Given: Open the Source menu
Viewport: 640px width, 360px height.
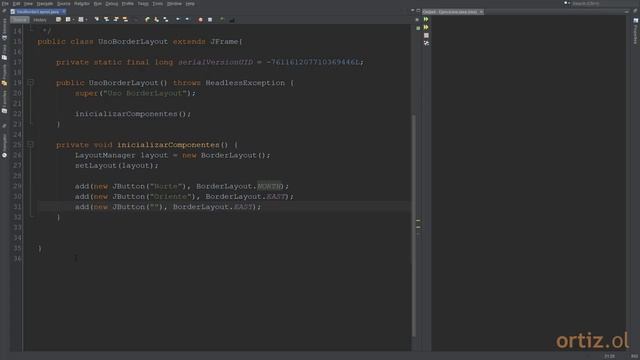Looking at the screenshot, I should pos(64,4).
